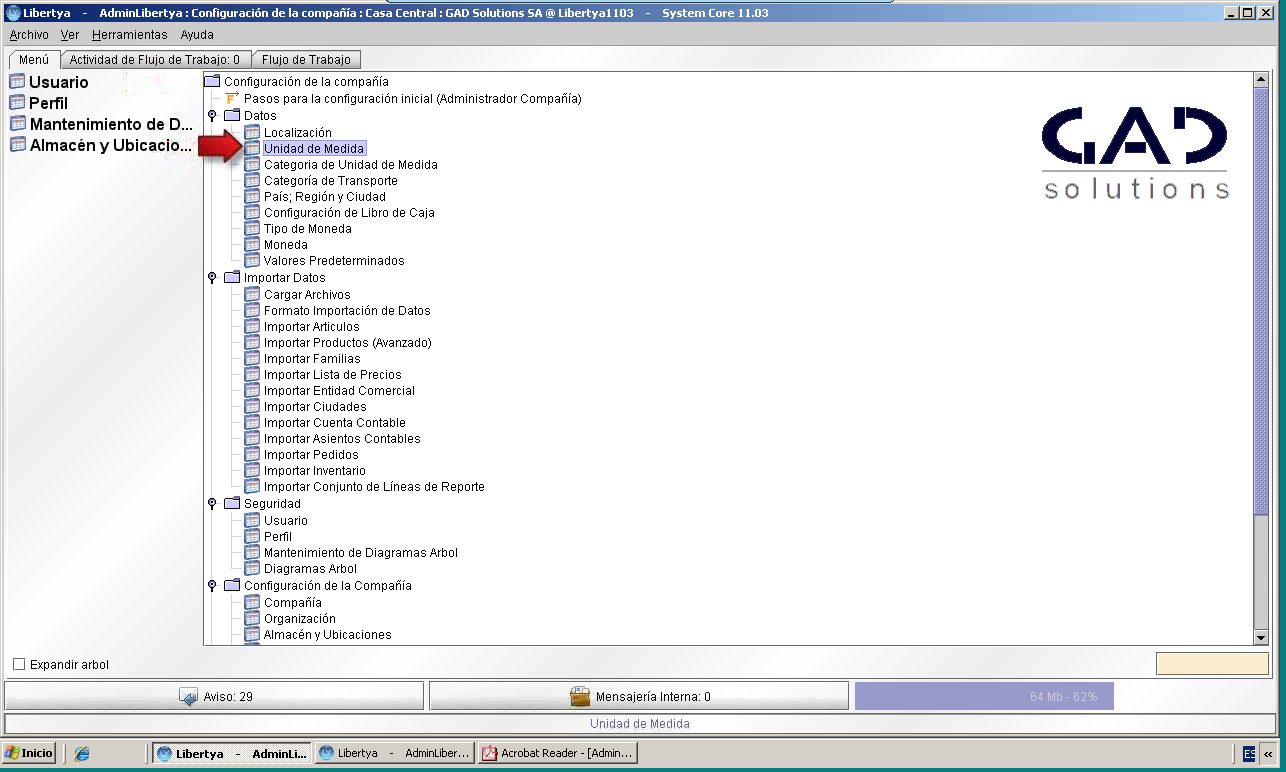Open the Perfil shortcut icon in left bar
This screenshot has height=772, width=1286.
(x=17, y=103)
